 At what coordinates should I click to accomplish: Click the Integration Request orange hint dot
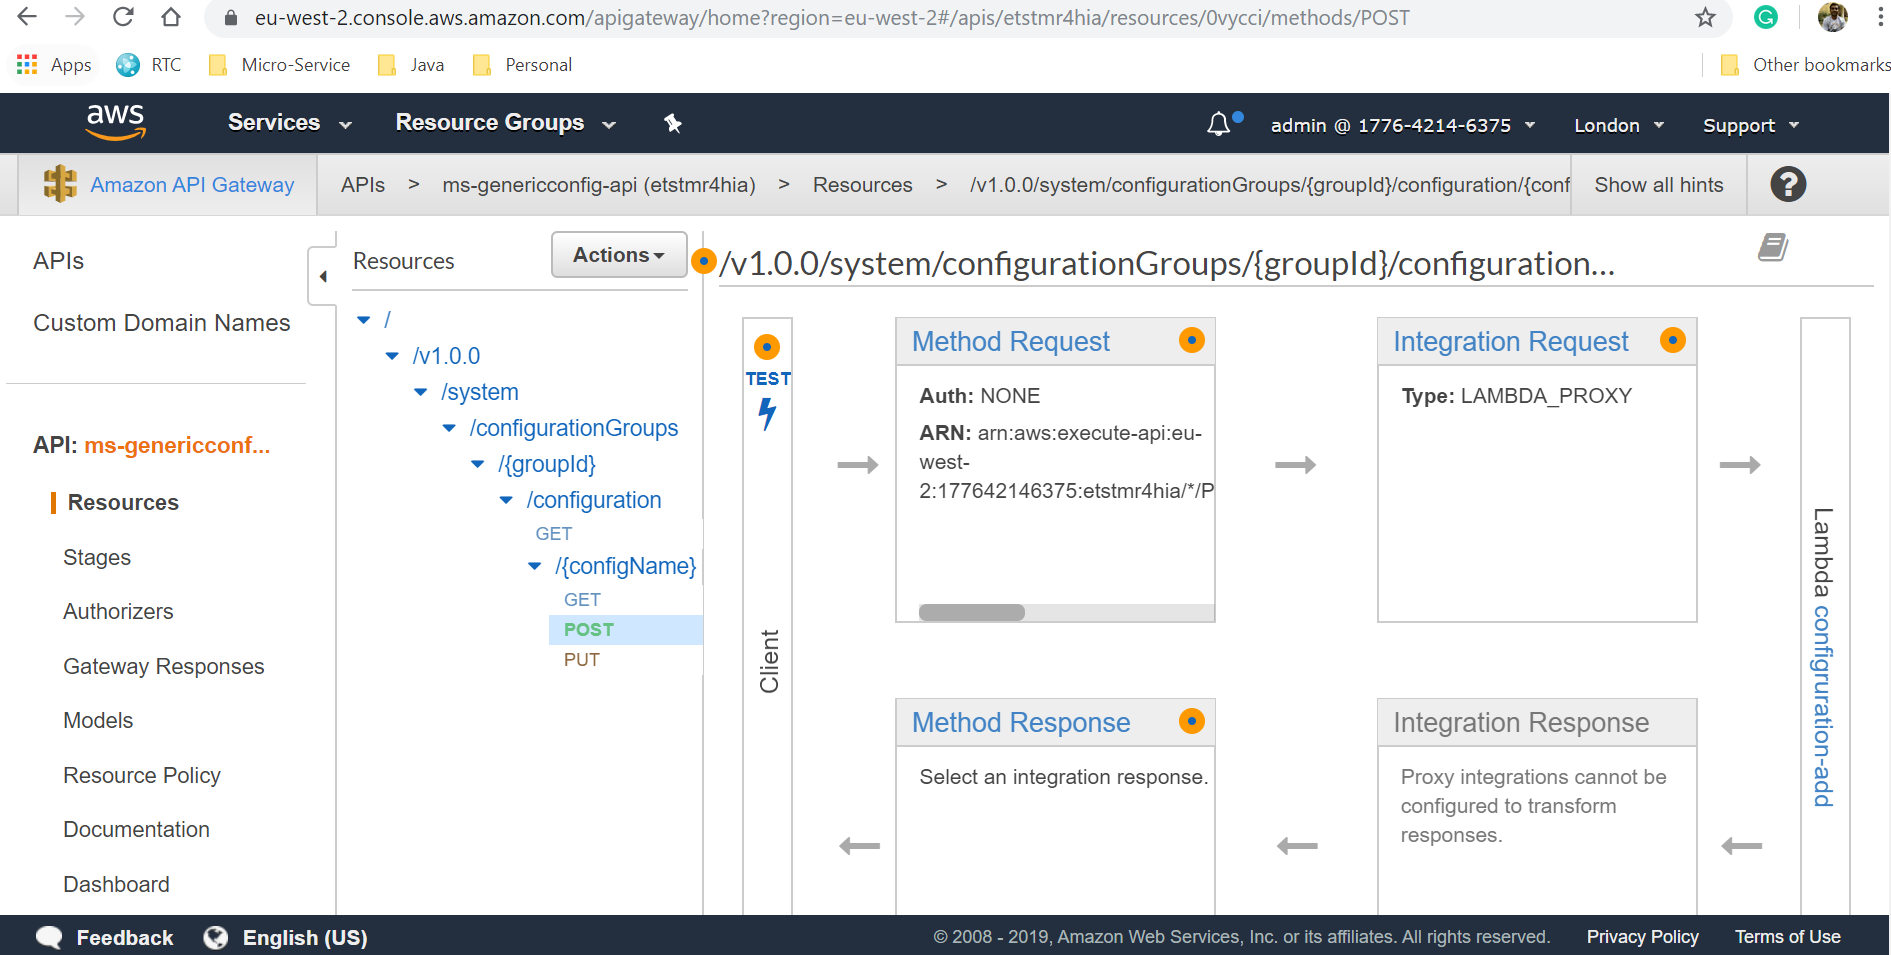click(1672, 340)
